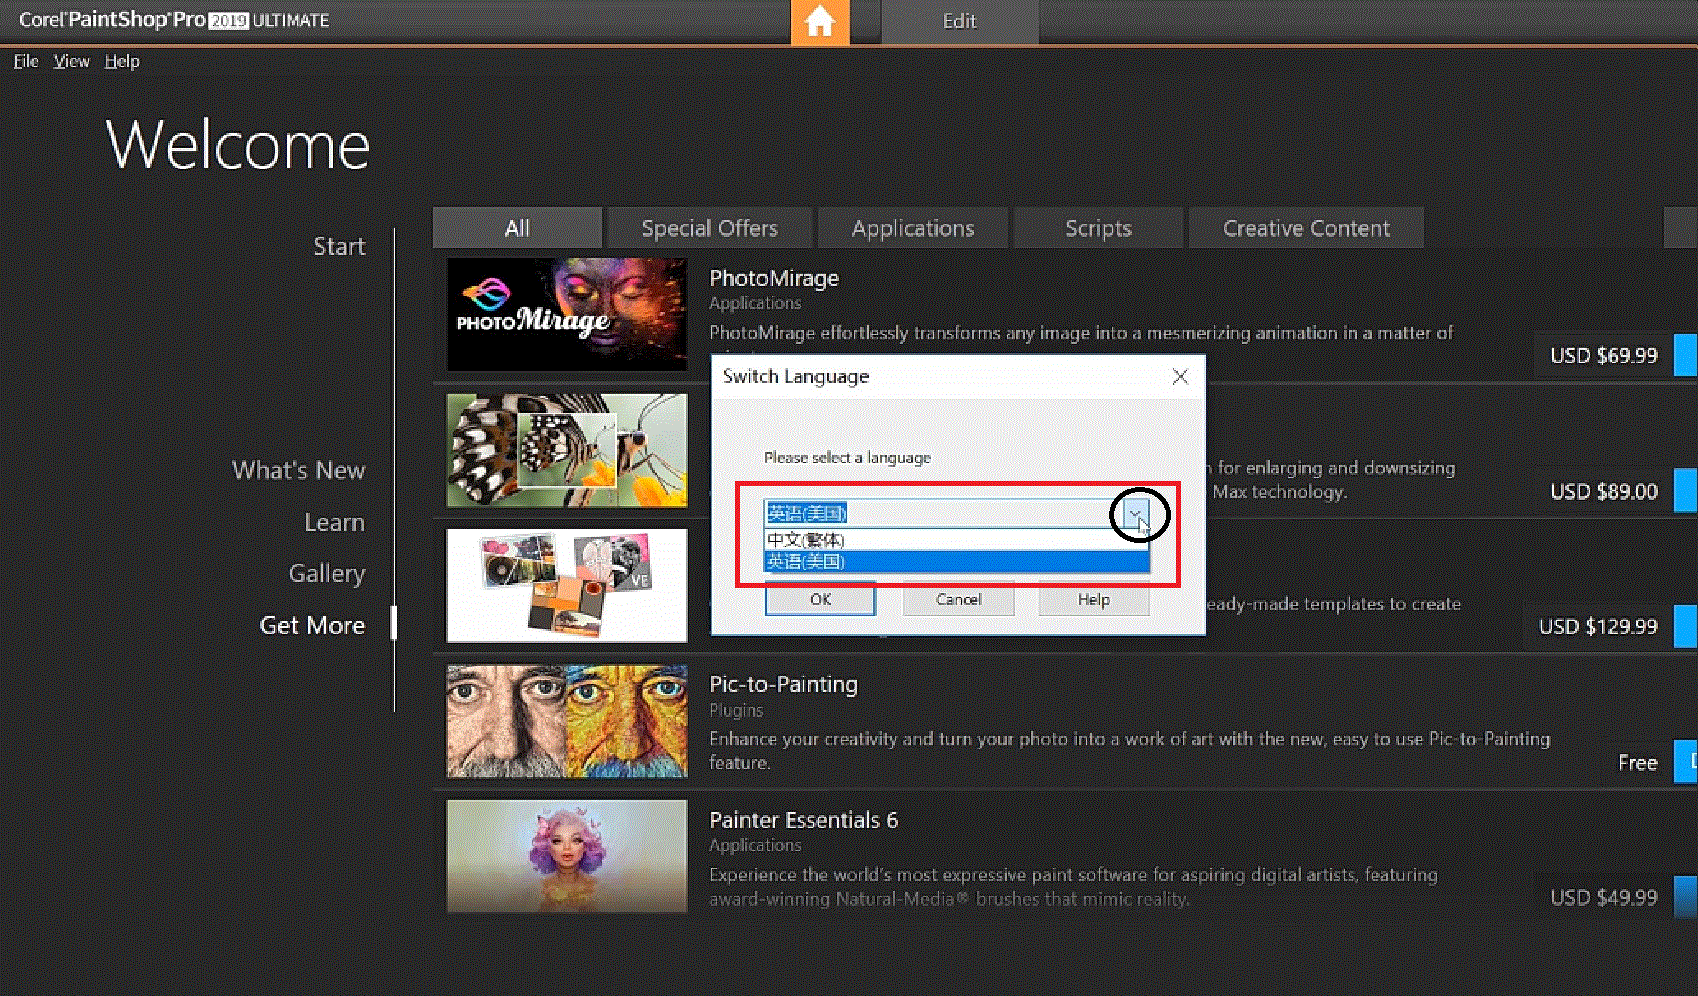Select 中文(繁体) from the language list
This screenshot has width=1698, height=996.
click(x=806, y=540)
